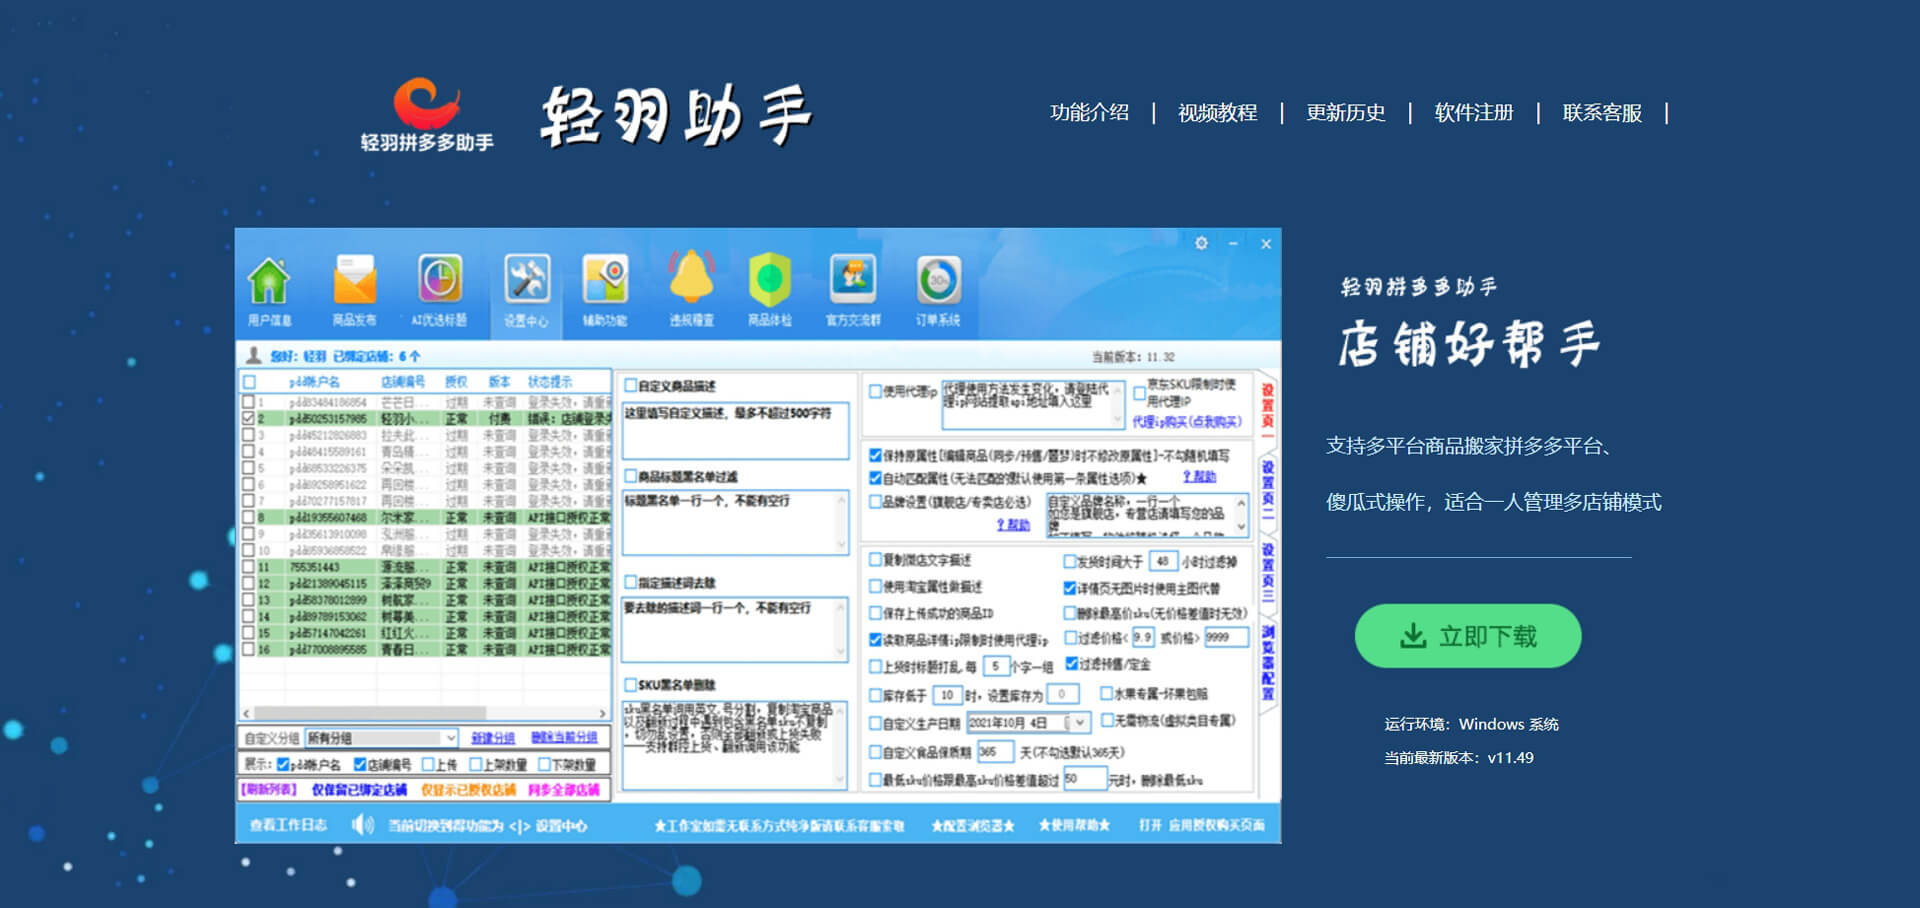Click 仅保留已绑定店铺
Image resolution: width=1920 pixels, height=908 pixels.
pyautogui.click(x=359, y=790)
